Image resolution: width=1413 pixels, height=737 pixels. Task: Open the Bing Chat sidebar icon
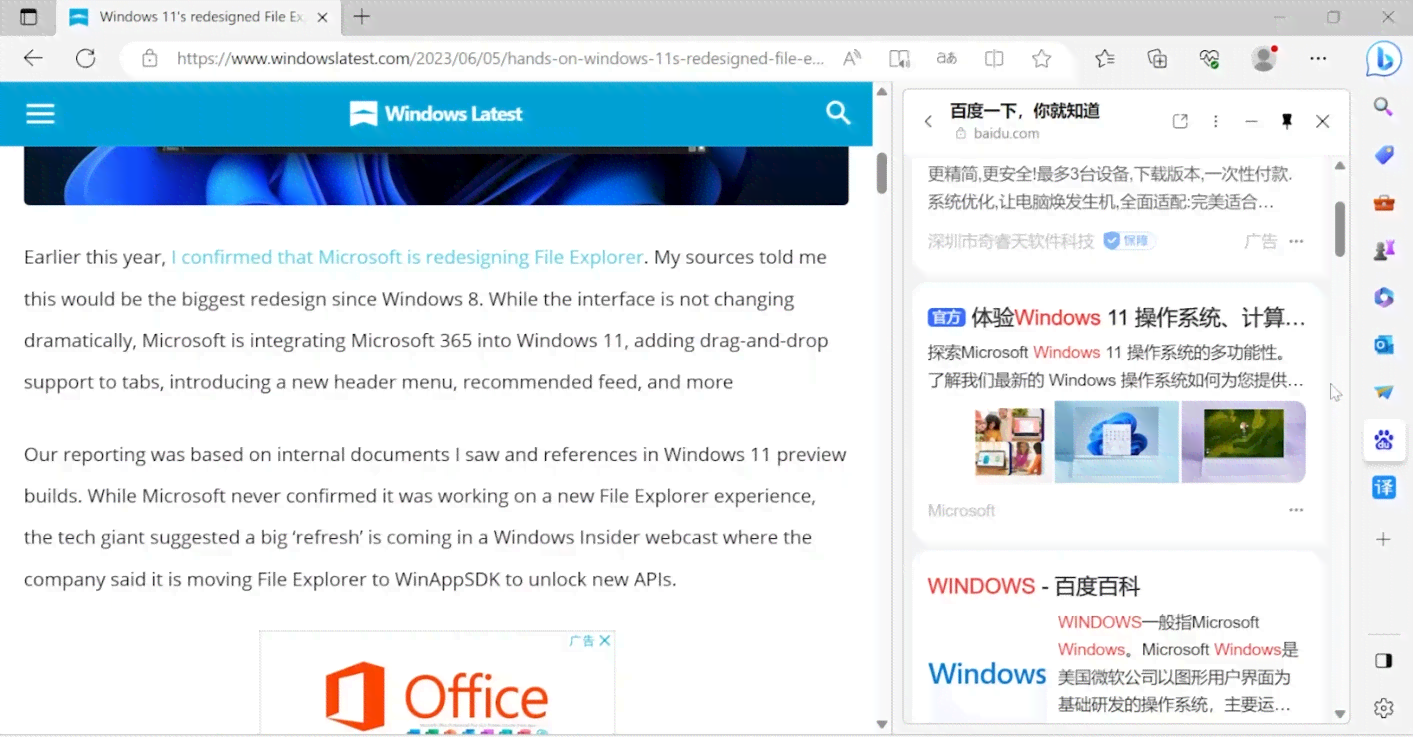1384,60
